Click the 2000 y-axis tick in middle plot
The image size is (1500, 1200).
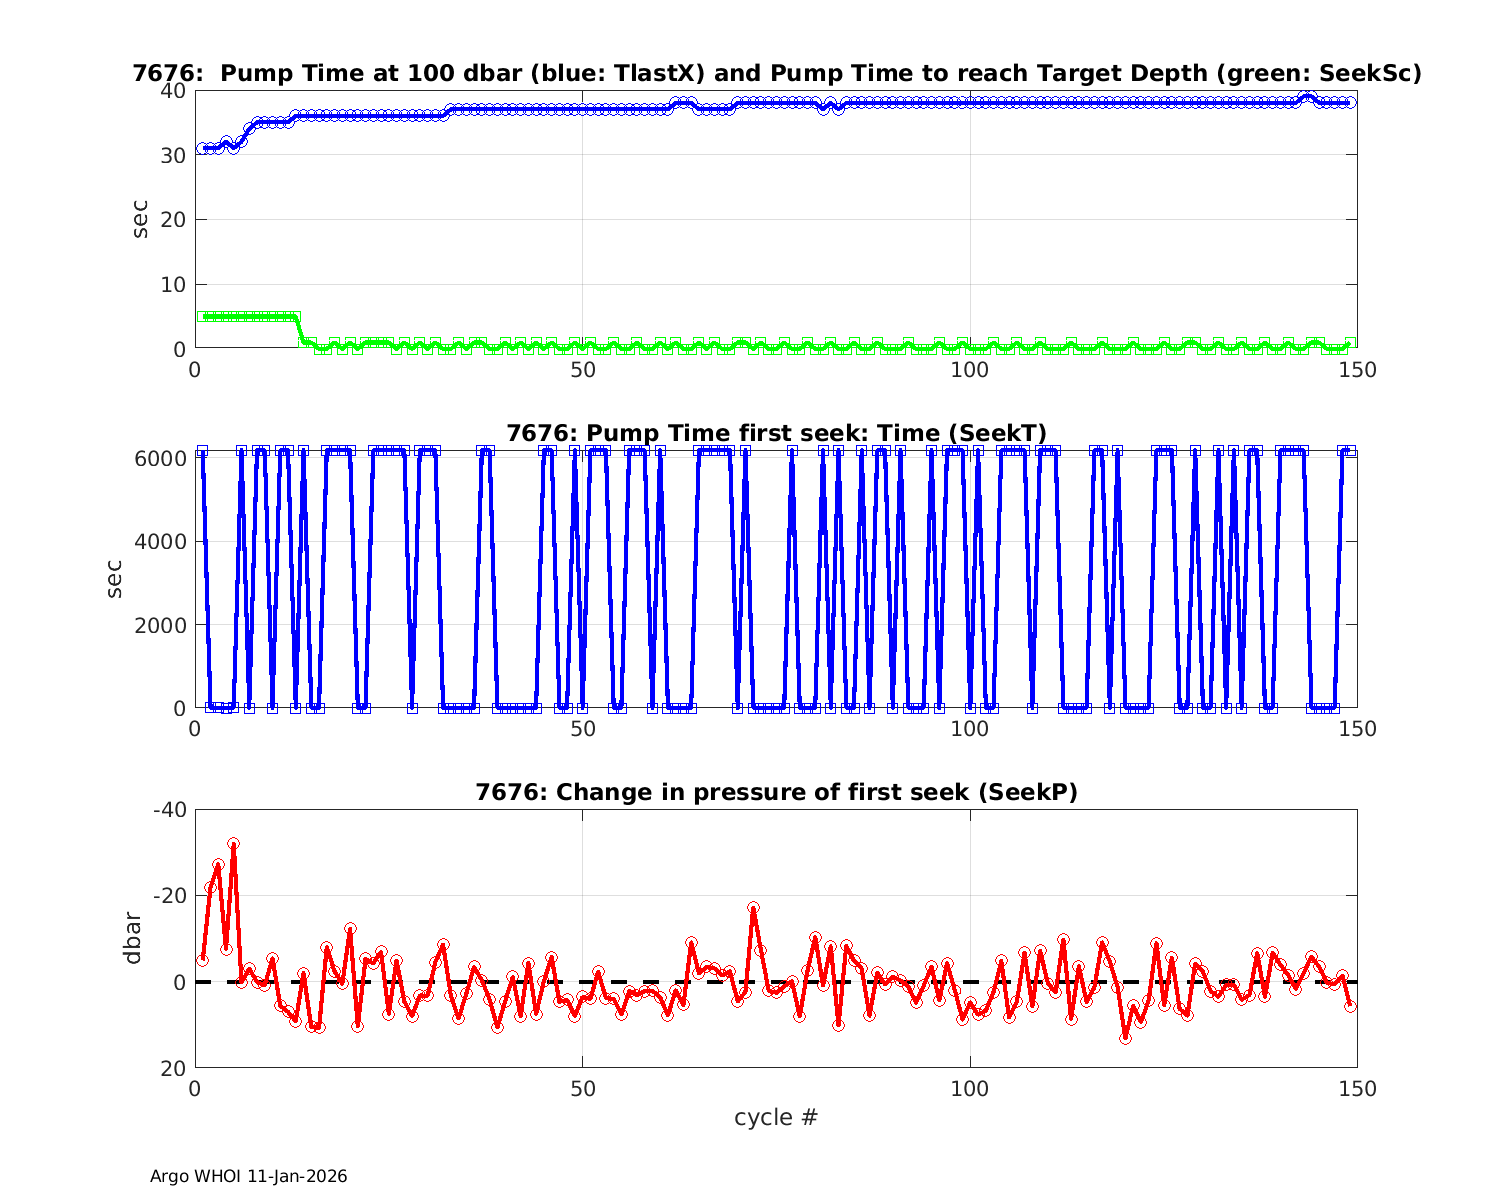[x=162, y=625]
